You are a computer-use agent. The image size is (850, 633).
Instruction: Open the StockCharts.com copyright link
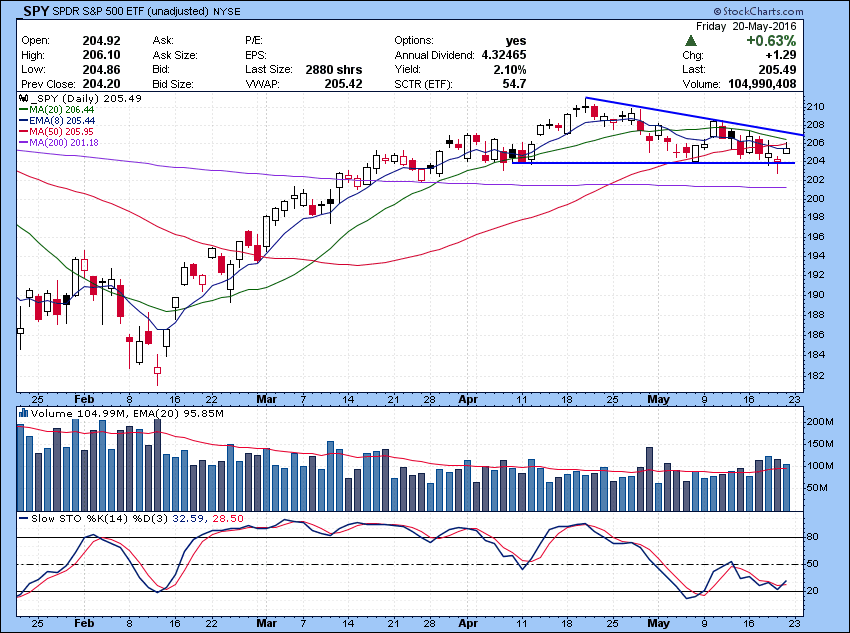758,11
